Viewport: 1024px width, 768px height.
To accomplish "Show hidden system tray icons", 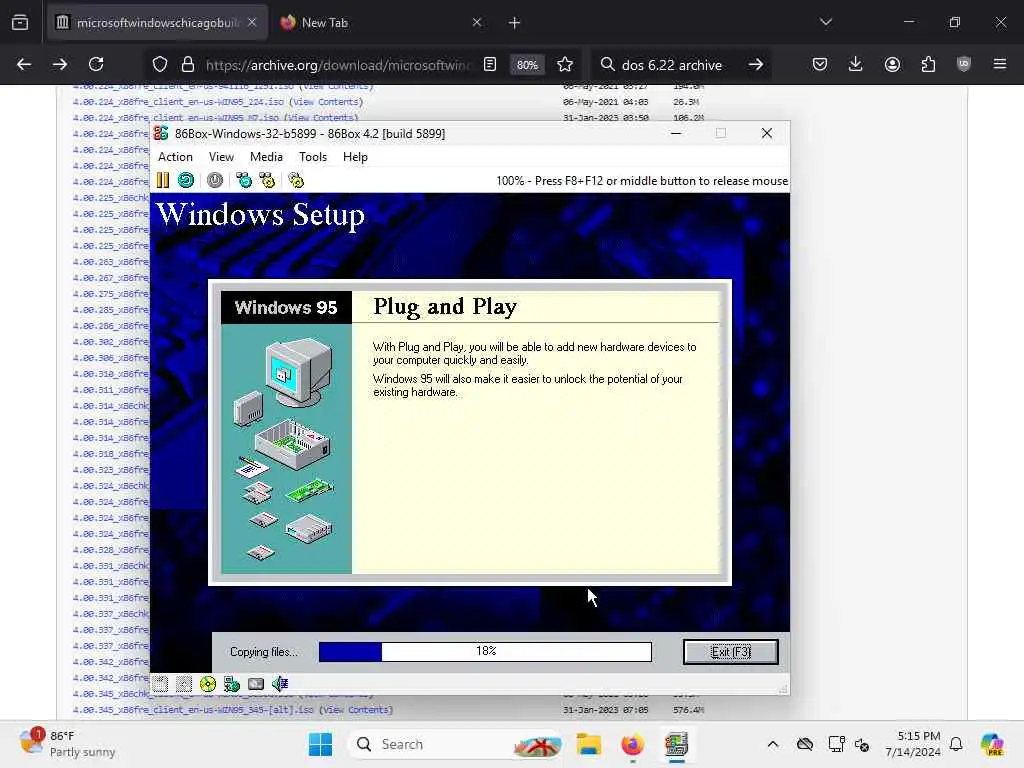I will coord(773,744).
